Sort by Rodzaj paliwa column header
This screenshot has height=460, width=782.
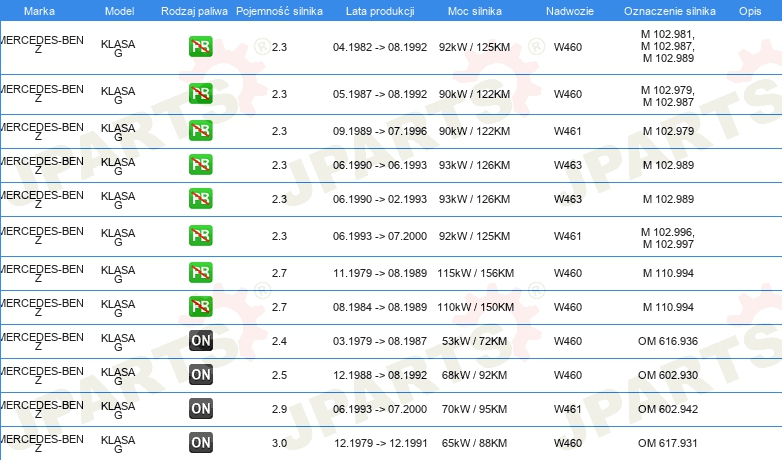click(x=194, y=11)
